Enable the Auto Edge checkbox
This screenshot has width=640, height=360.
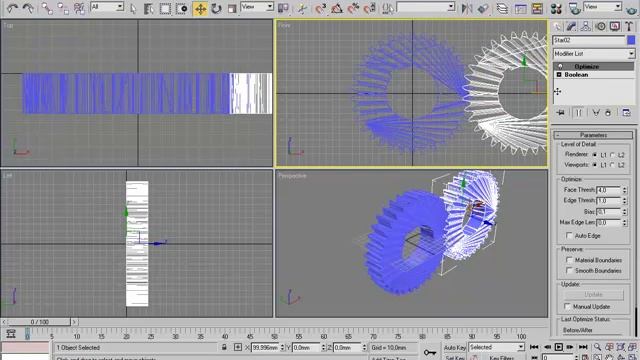click(x=569, y=236)
